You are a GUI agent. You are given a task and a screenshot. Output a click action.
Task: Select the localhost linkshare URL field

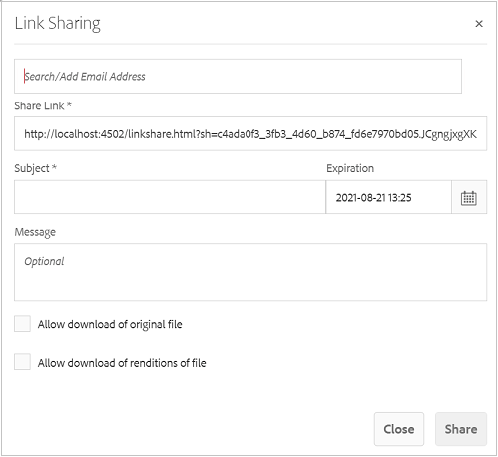250,134
